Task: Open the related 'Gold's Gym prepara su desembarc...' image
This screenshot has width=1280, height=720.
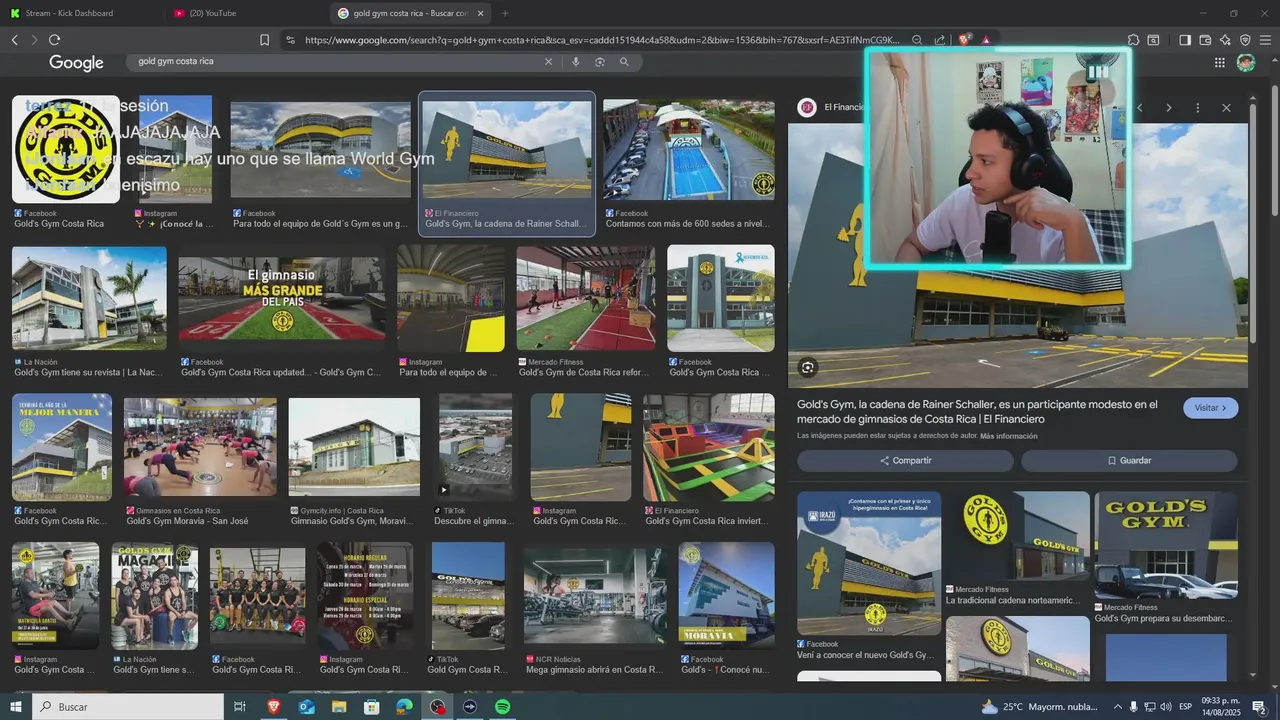Action: click(x=1166, y=545)
